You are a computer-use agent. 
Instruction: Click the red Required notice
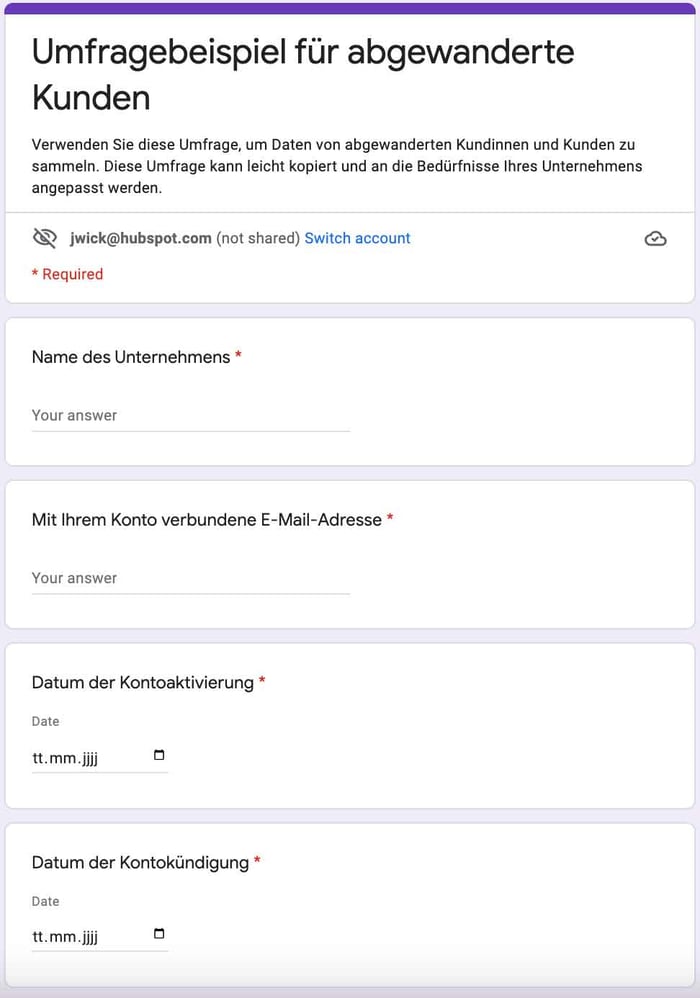coord(67,274)
